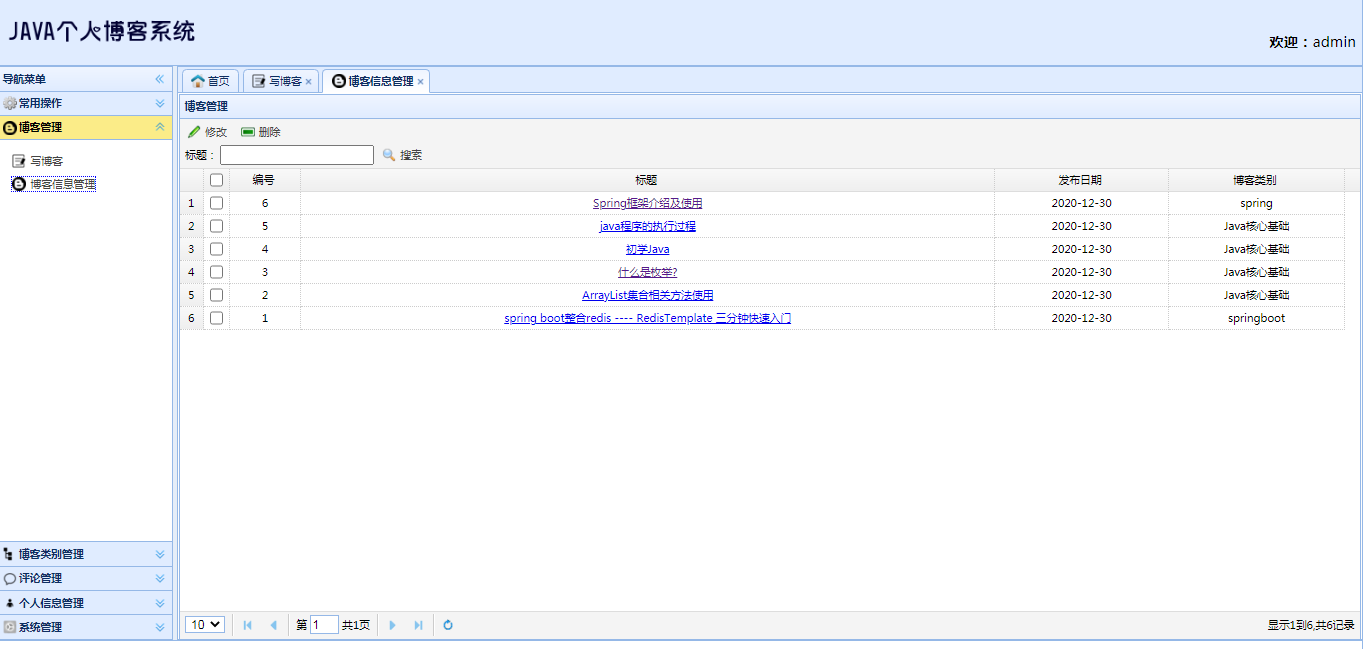Open the ArrayList集合相关方法使用 blog link
This screenshot has width=1363, height=649.
point(648,295)
